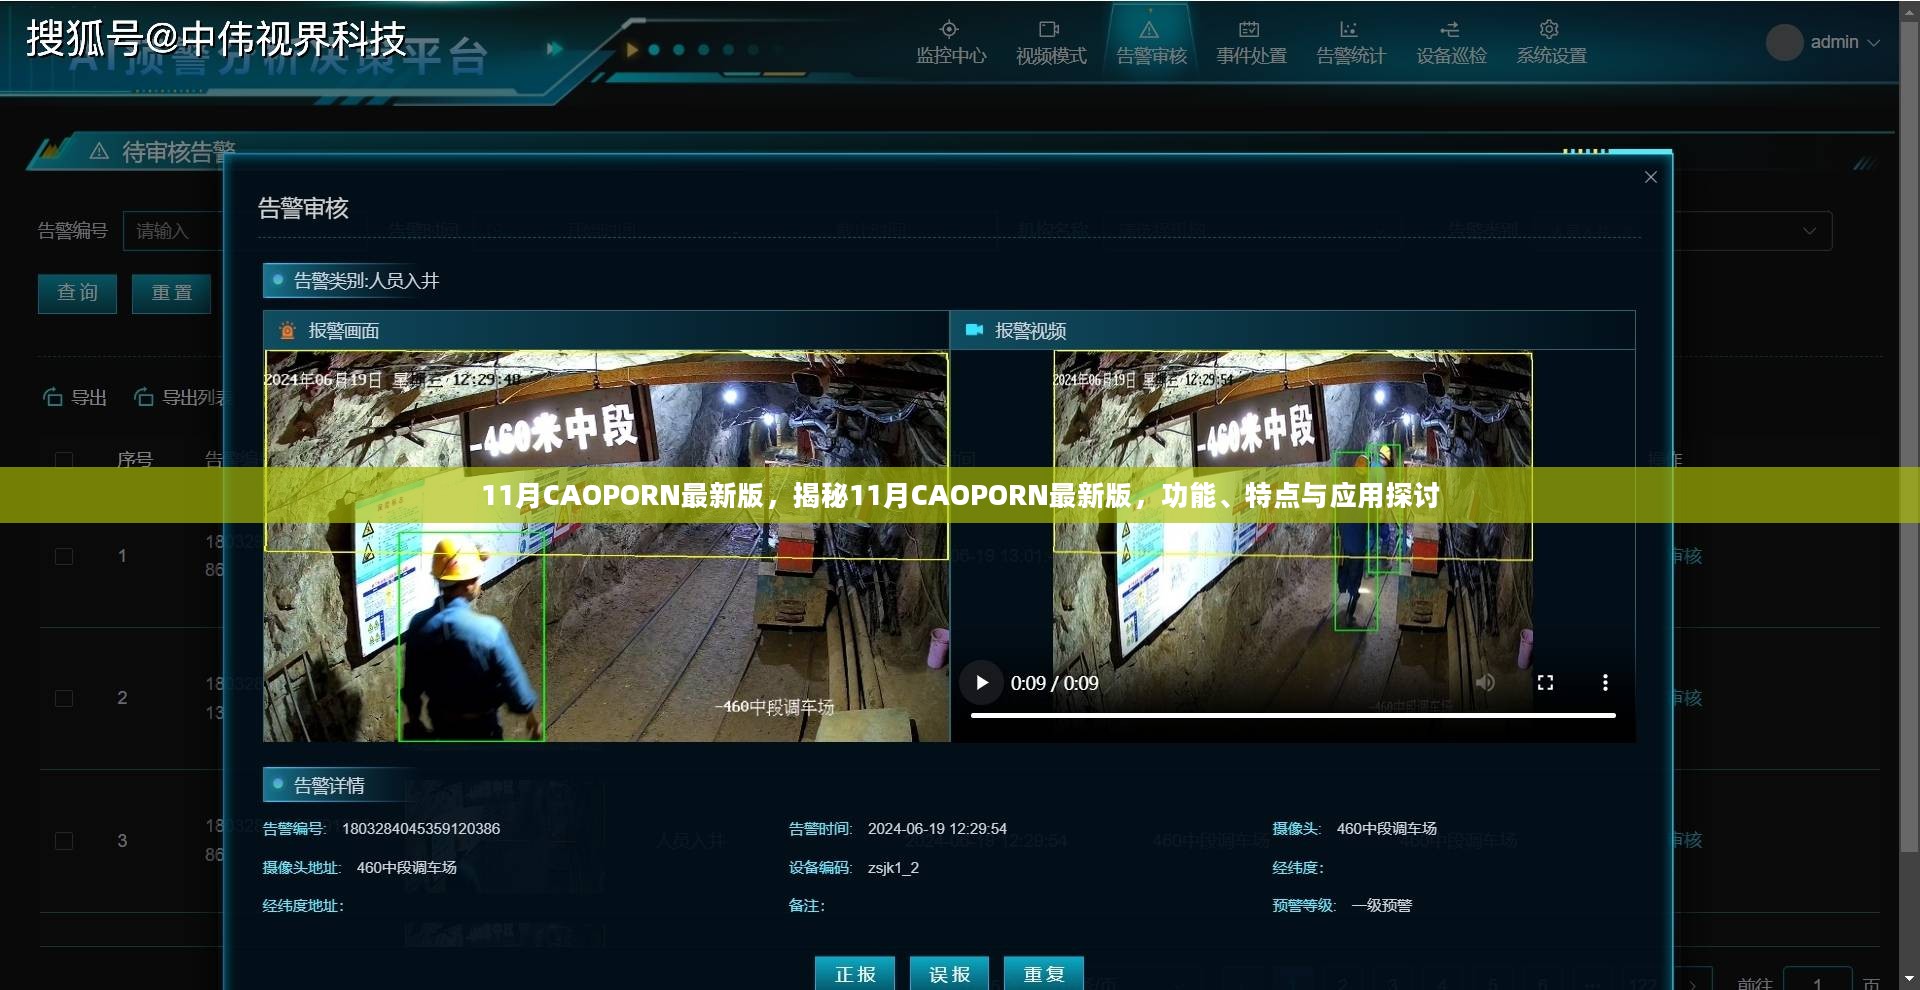
Task: Click the 报警画面 alarm snapshot image
Action: tap(606, 546)
